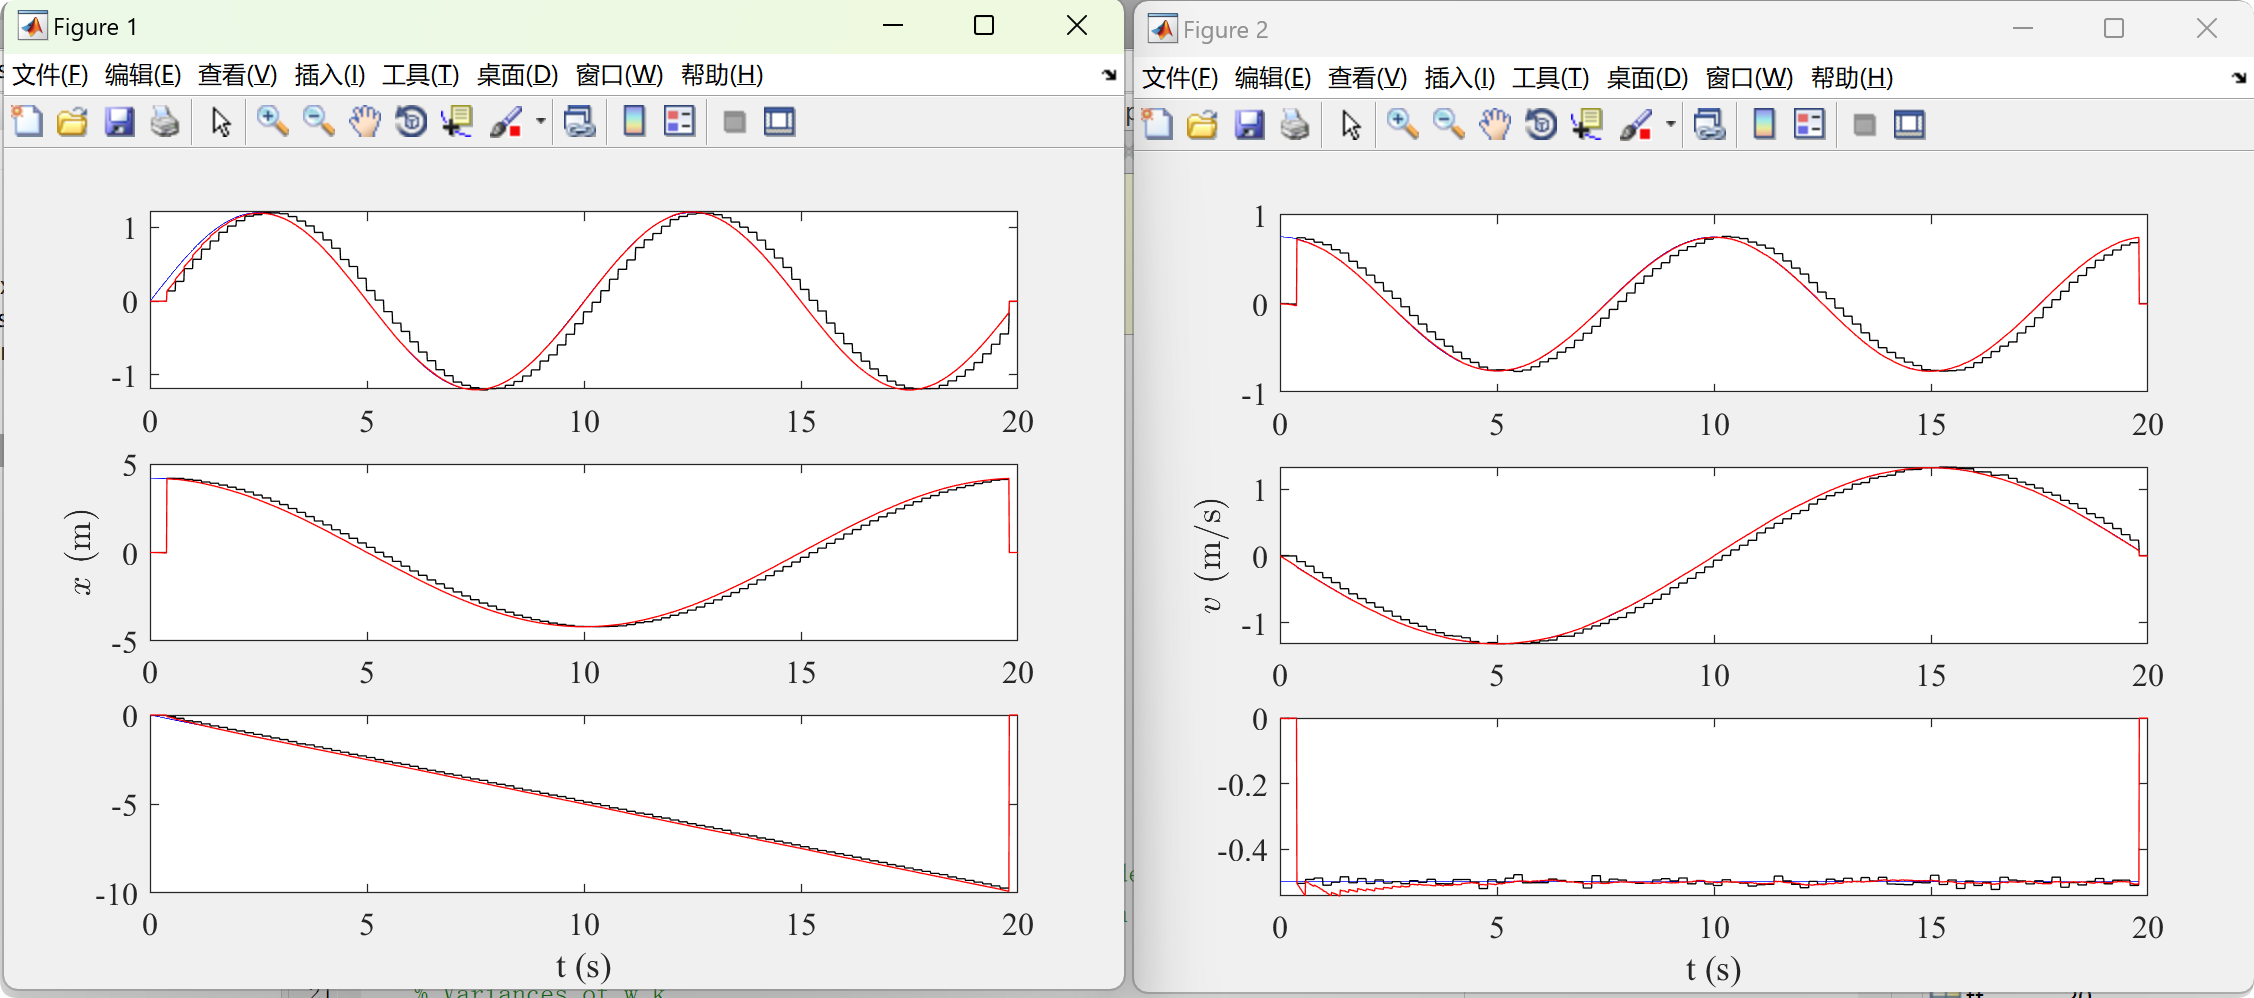This screenshot has width=2254, height=998.
Task: Open 窗口(W) menu in Figure 2
Action: (1749, 78)
